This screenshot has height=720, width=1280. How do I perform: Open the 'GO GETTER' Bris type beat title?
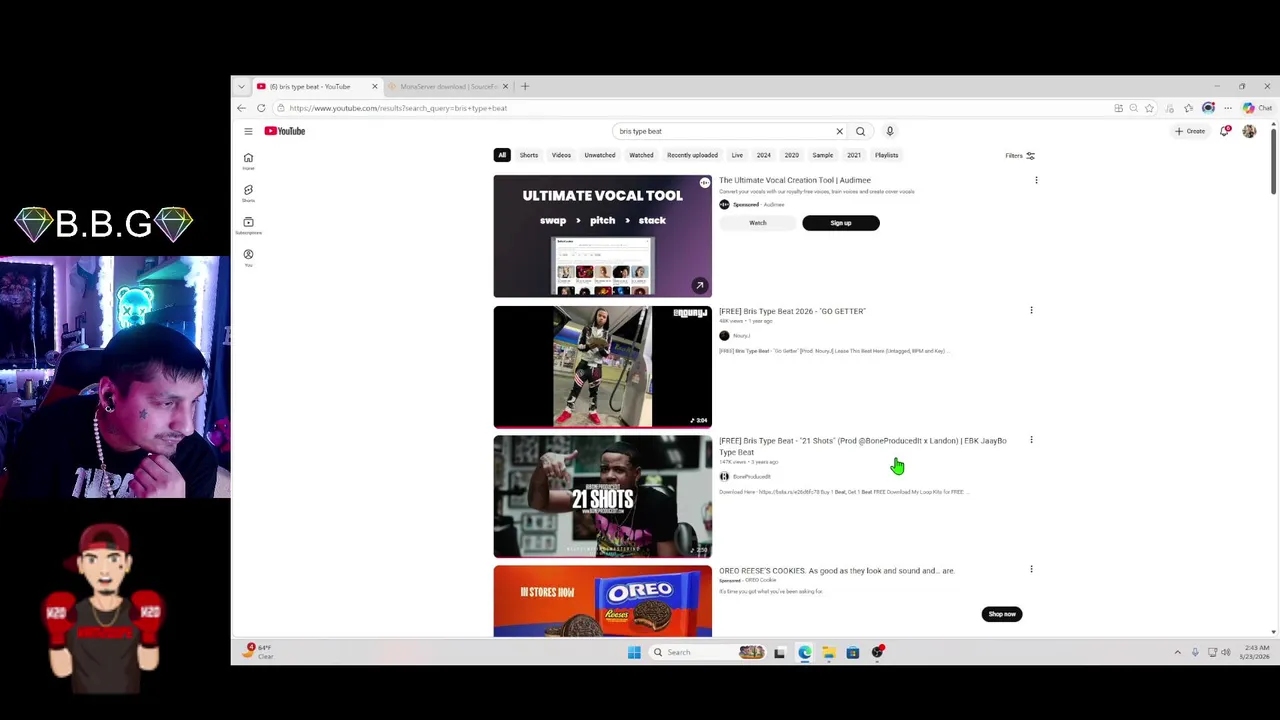point(792,311)
